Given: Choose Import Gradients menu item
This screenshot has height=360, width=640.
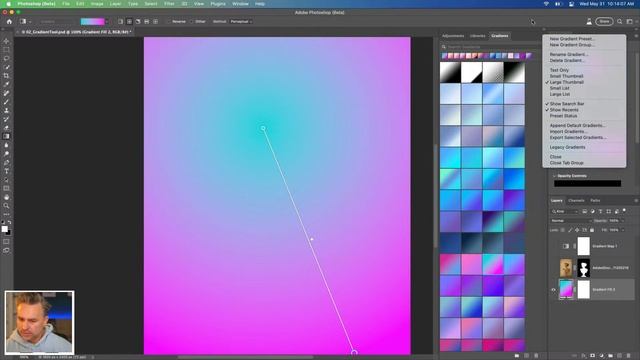Looking at the screenshot, I should pos(569,131).
